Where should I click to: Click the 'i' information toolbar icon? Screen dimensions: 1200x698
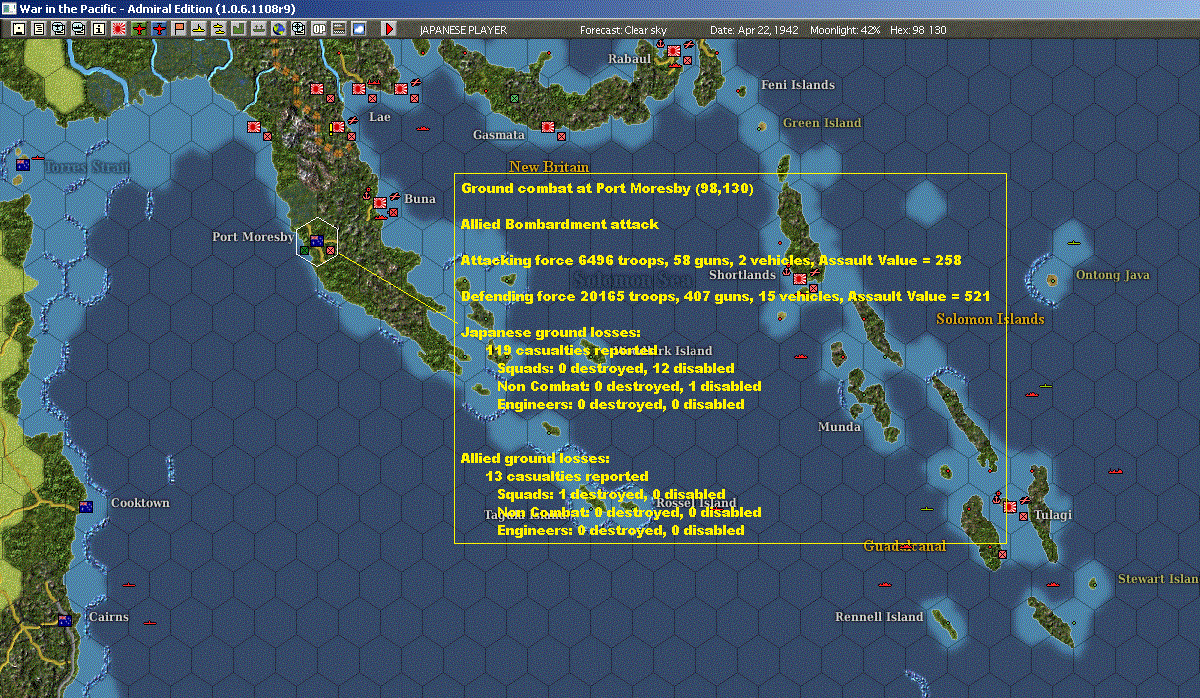click(x=98, y=29)
